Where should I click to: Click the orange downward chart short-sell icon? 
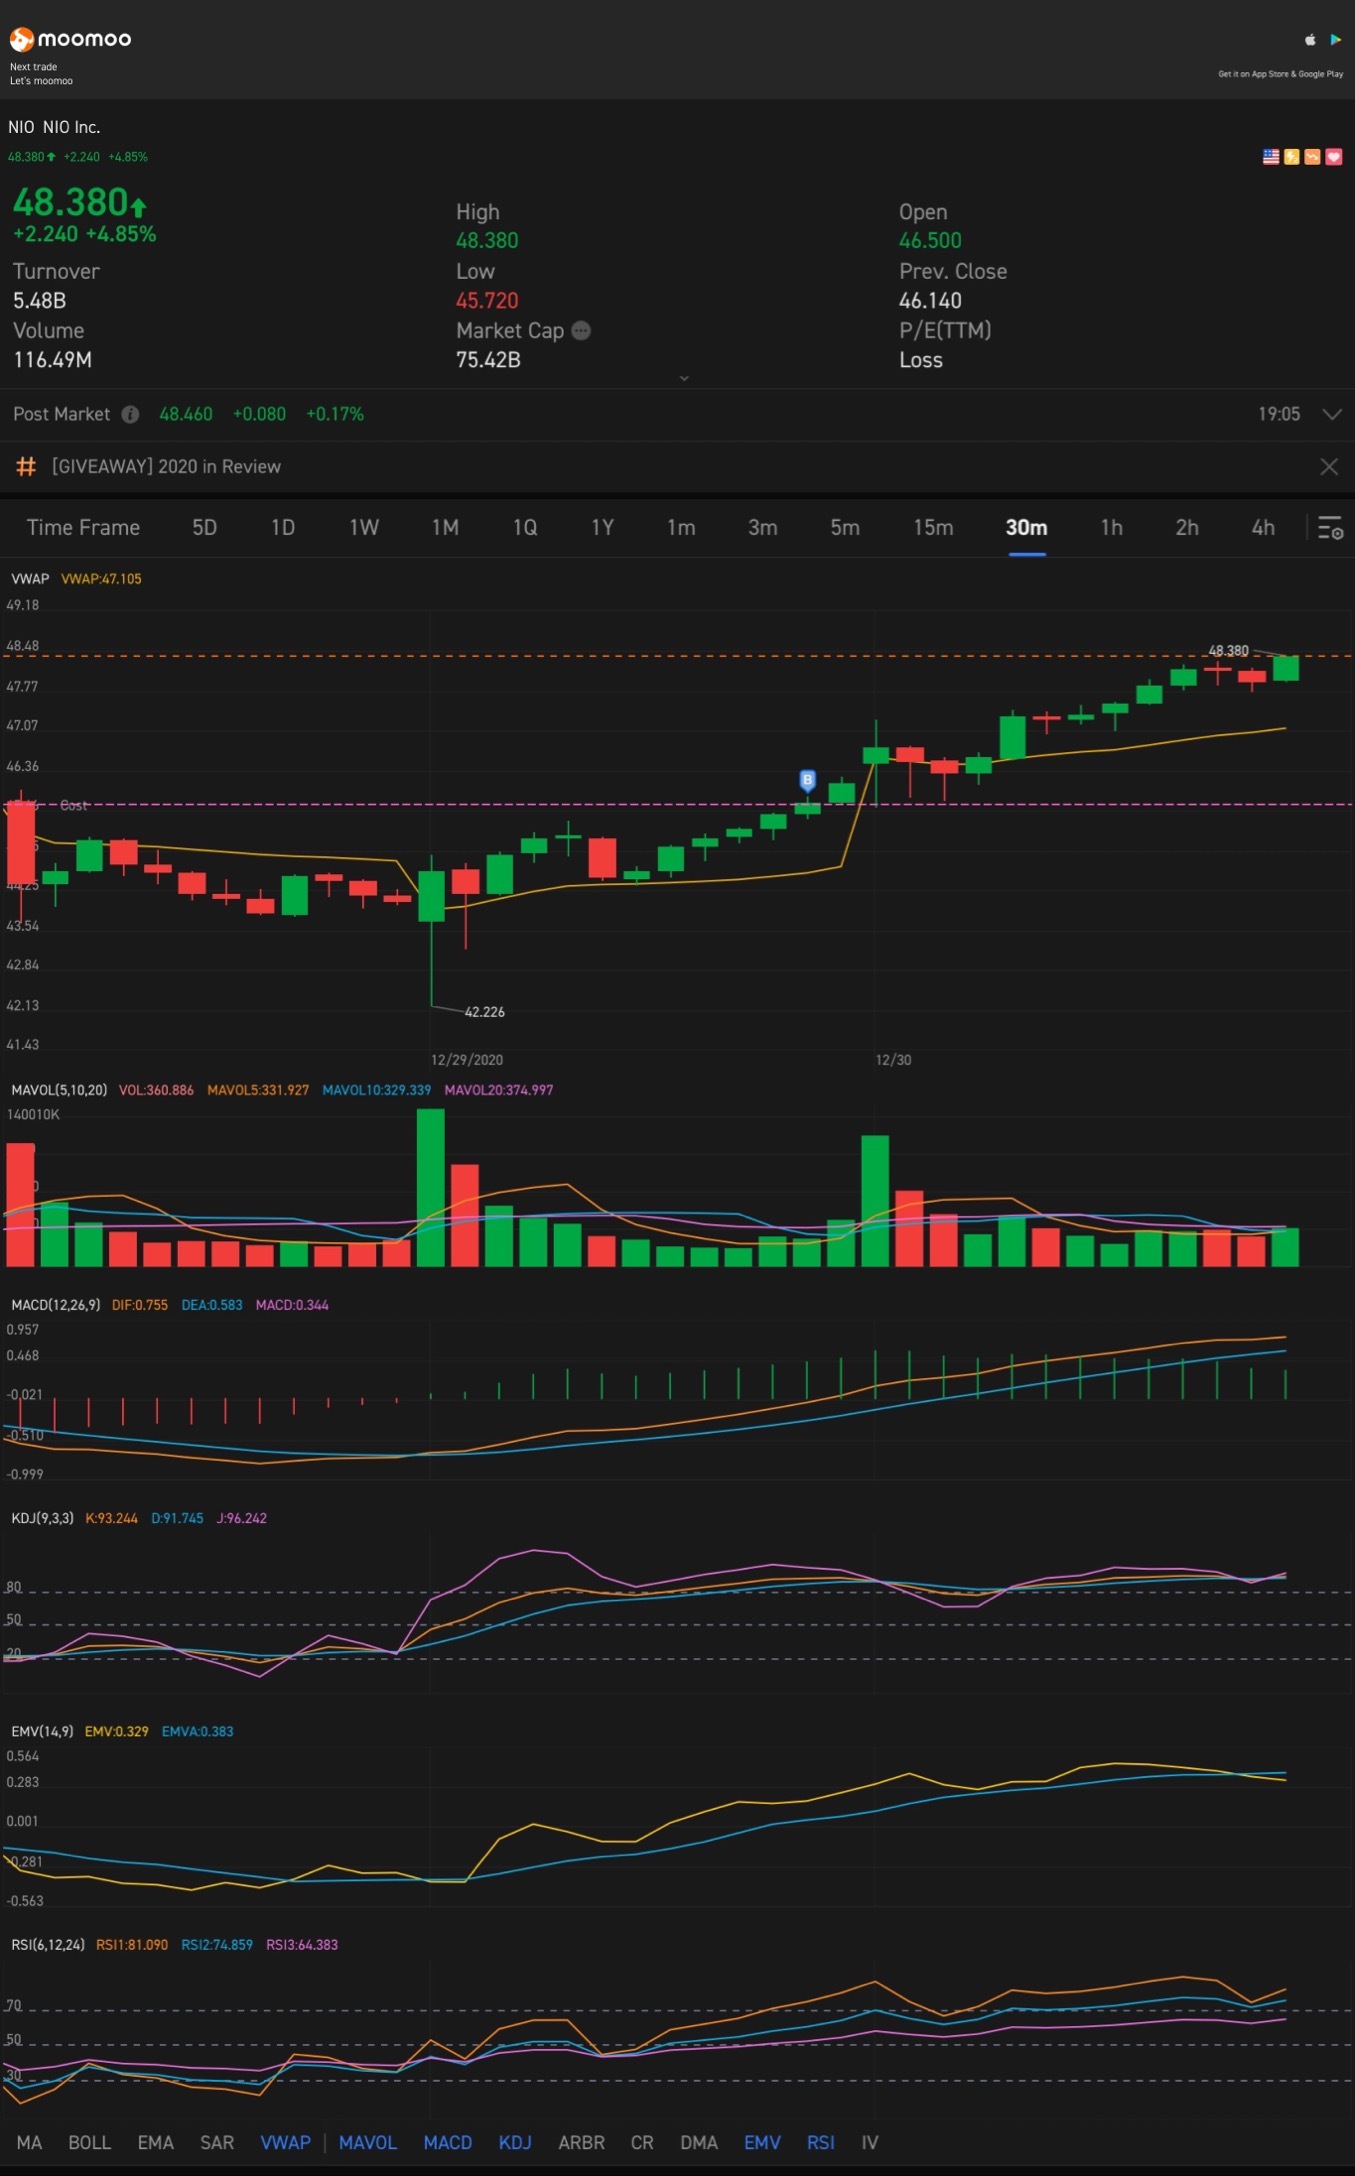point(1312,157)
